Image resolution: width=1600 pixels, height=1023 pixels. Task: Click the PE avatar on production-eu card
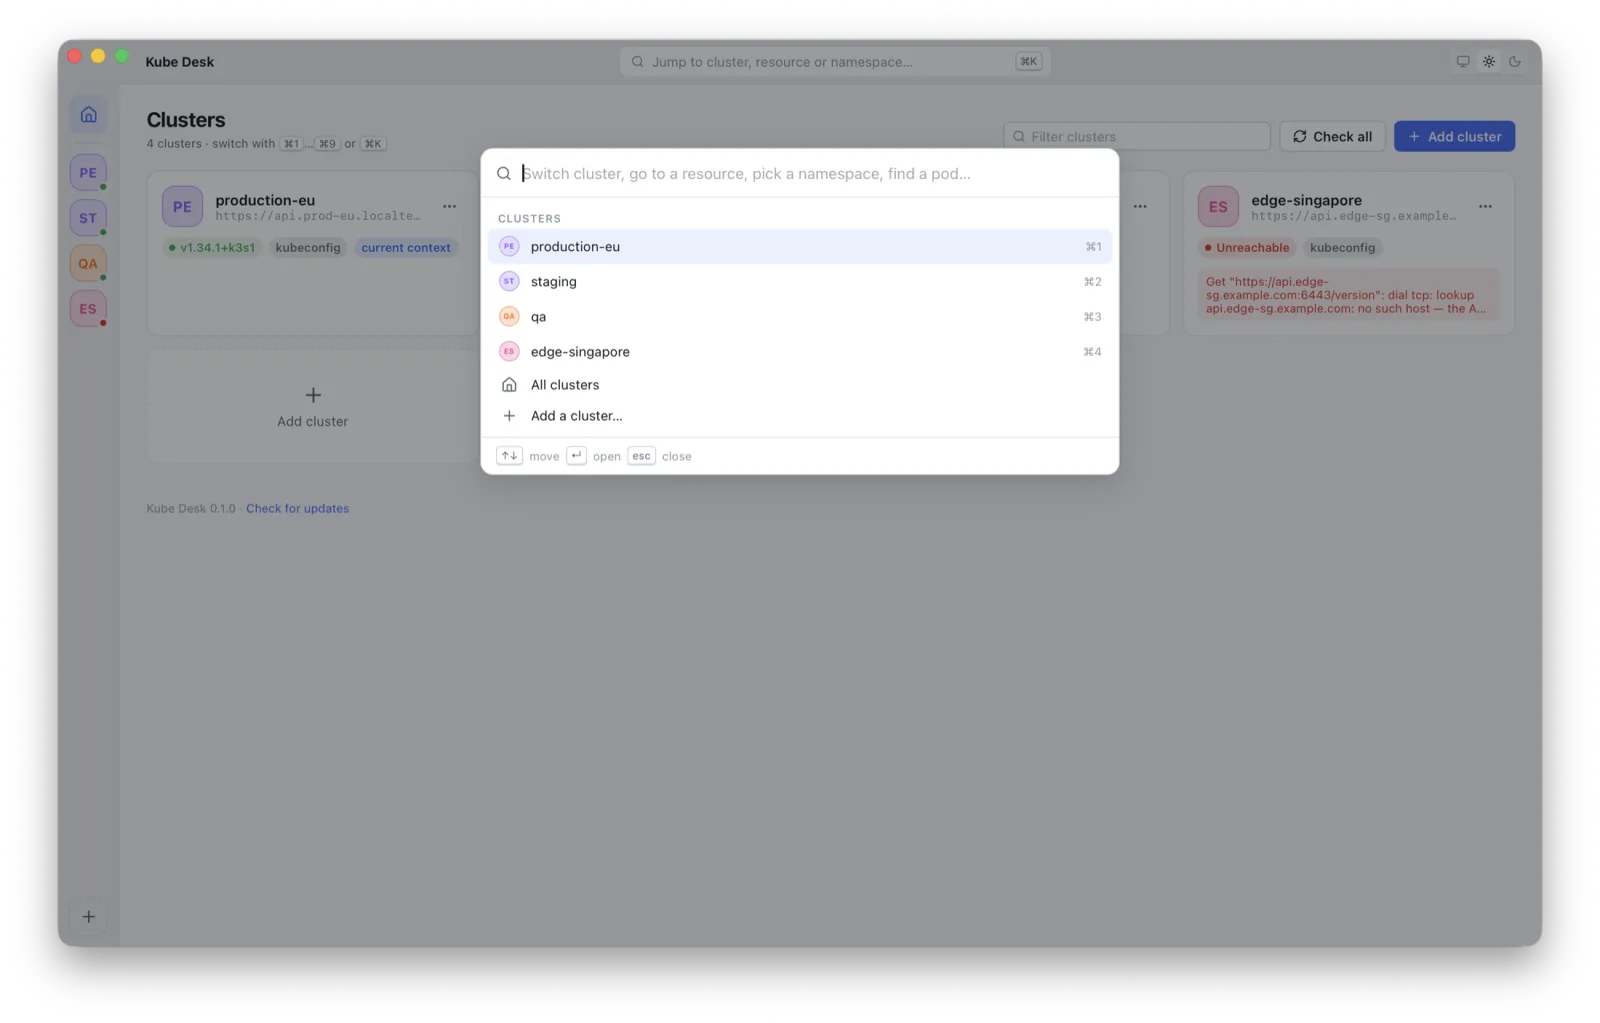pyautogui.click(x=182, y=206)
